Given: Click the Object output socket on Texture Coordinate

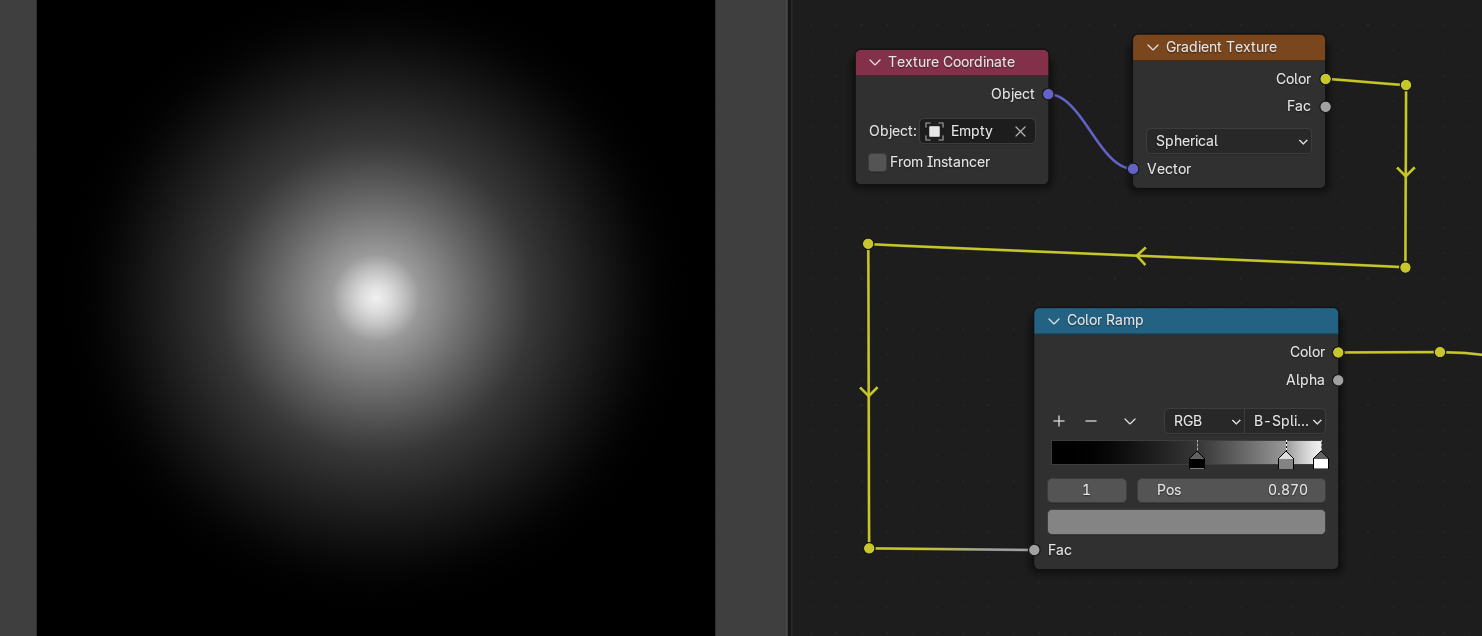Looking at the screenshot, I should coord(1048,94).
